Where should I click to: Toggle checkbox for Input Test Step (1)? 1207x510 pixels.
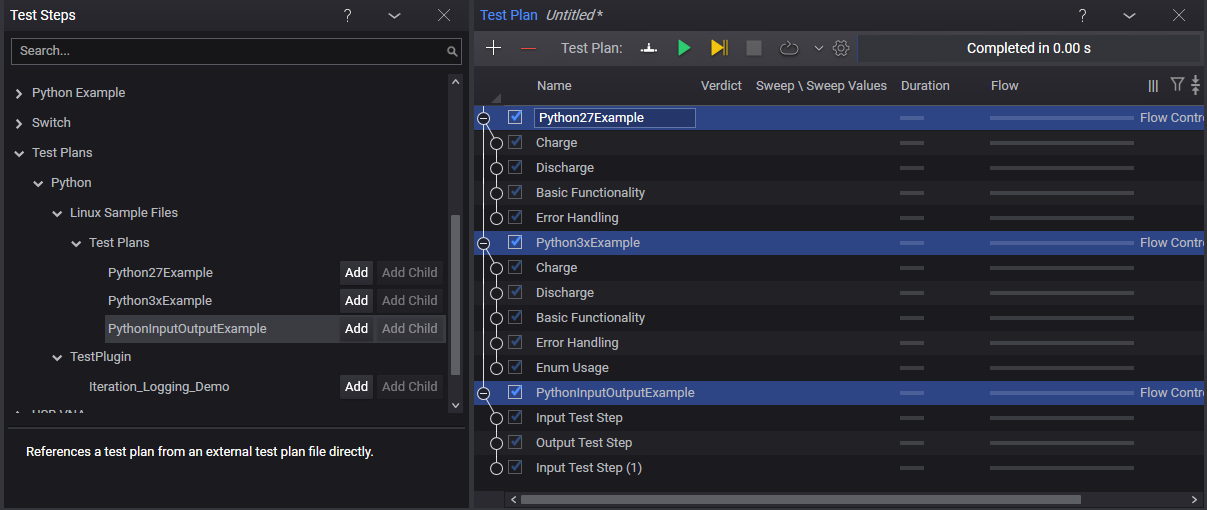pos(515,467)
